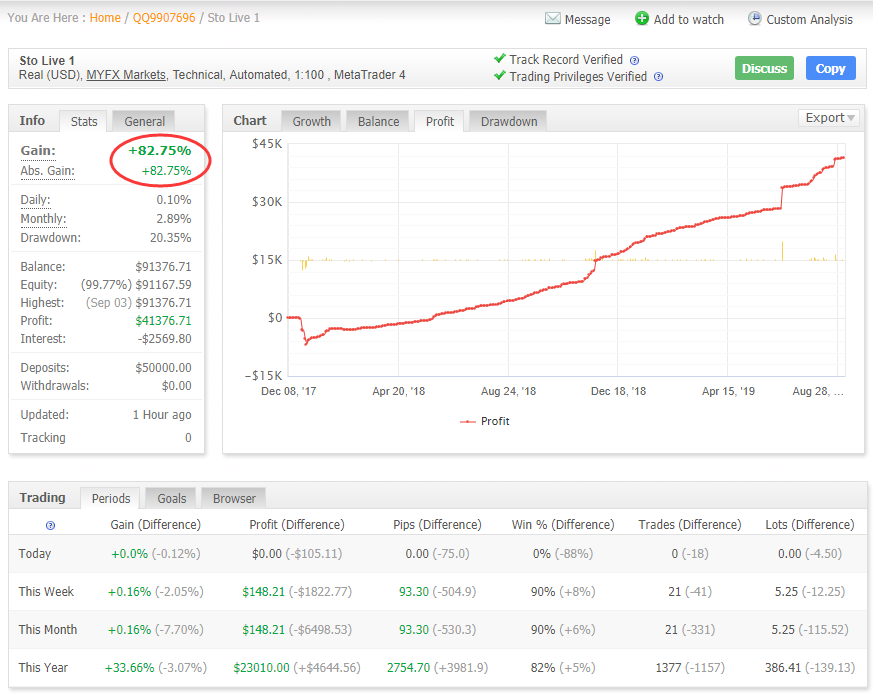The height and width of the screenshot is (695, 873).
Task: Switch to the Stats tab
Action: pyautogui.click(x=84, y=121)
